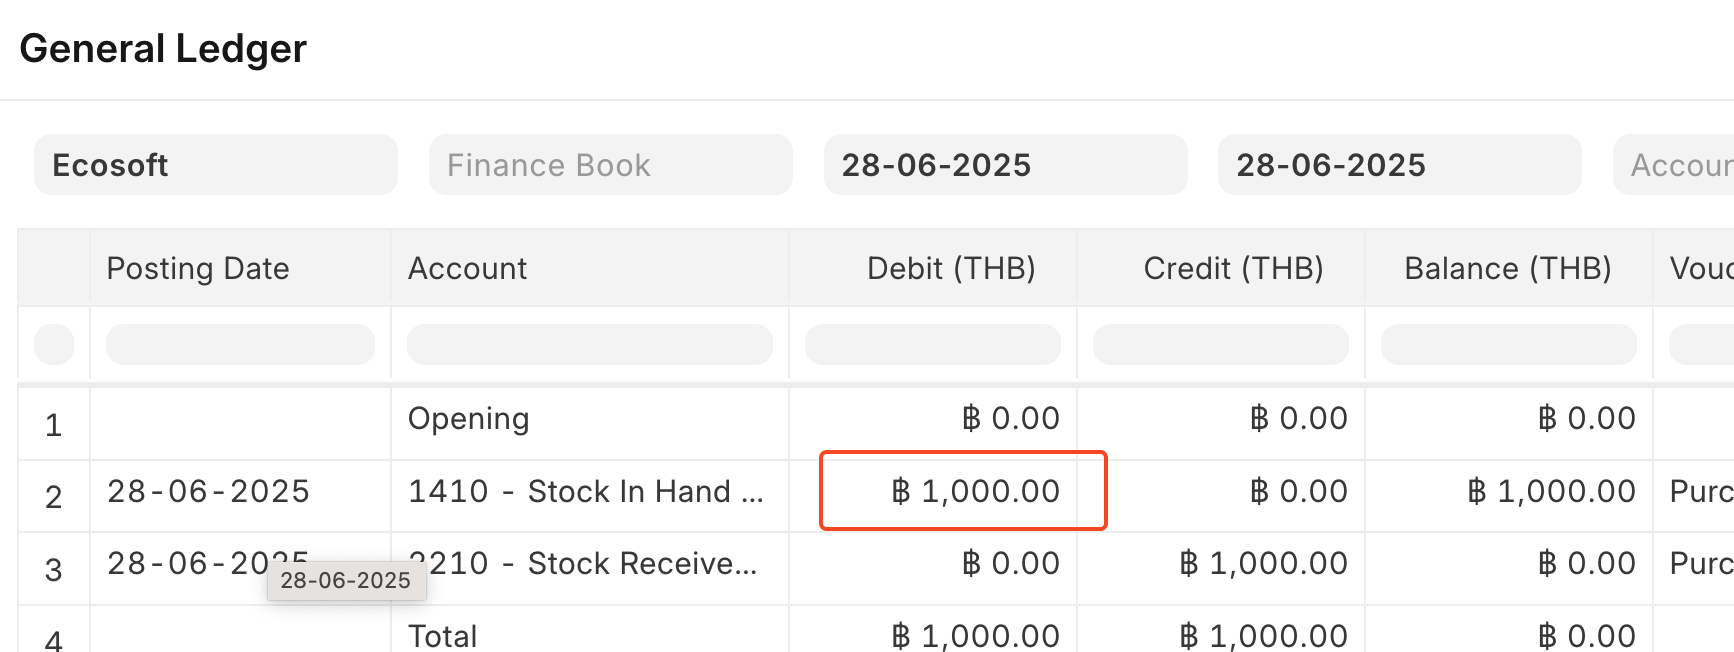Select the Finance Book filter field

(611, 165)
